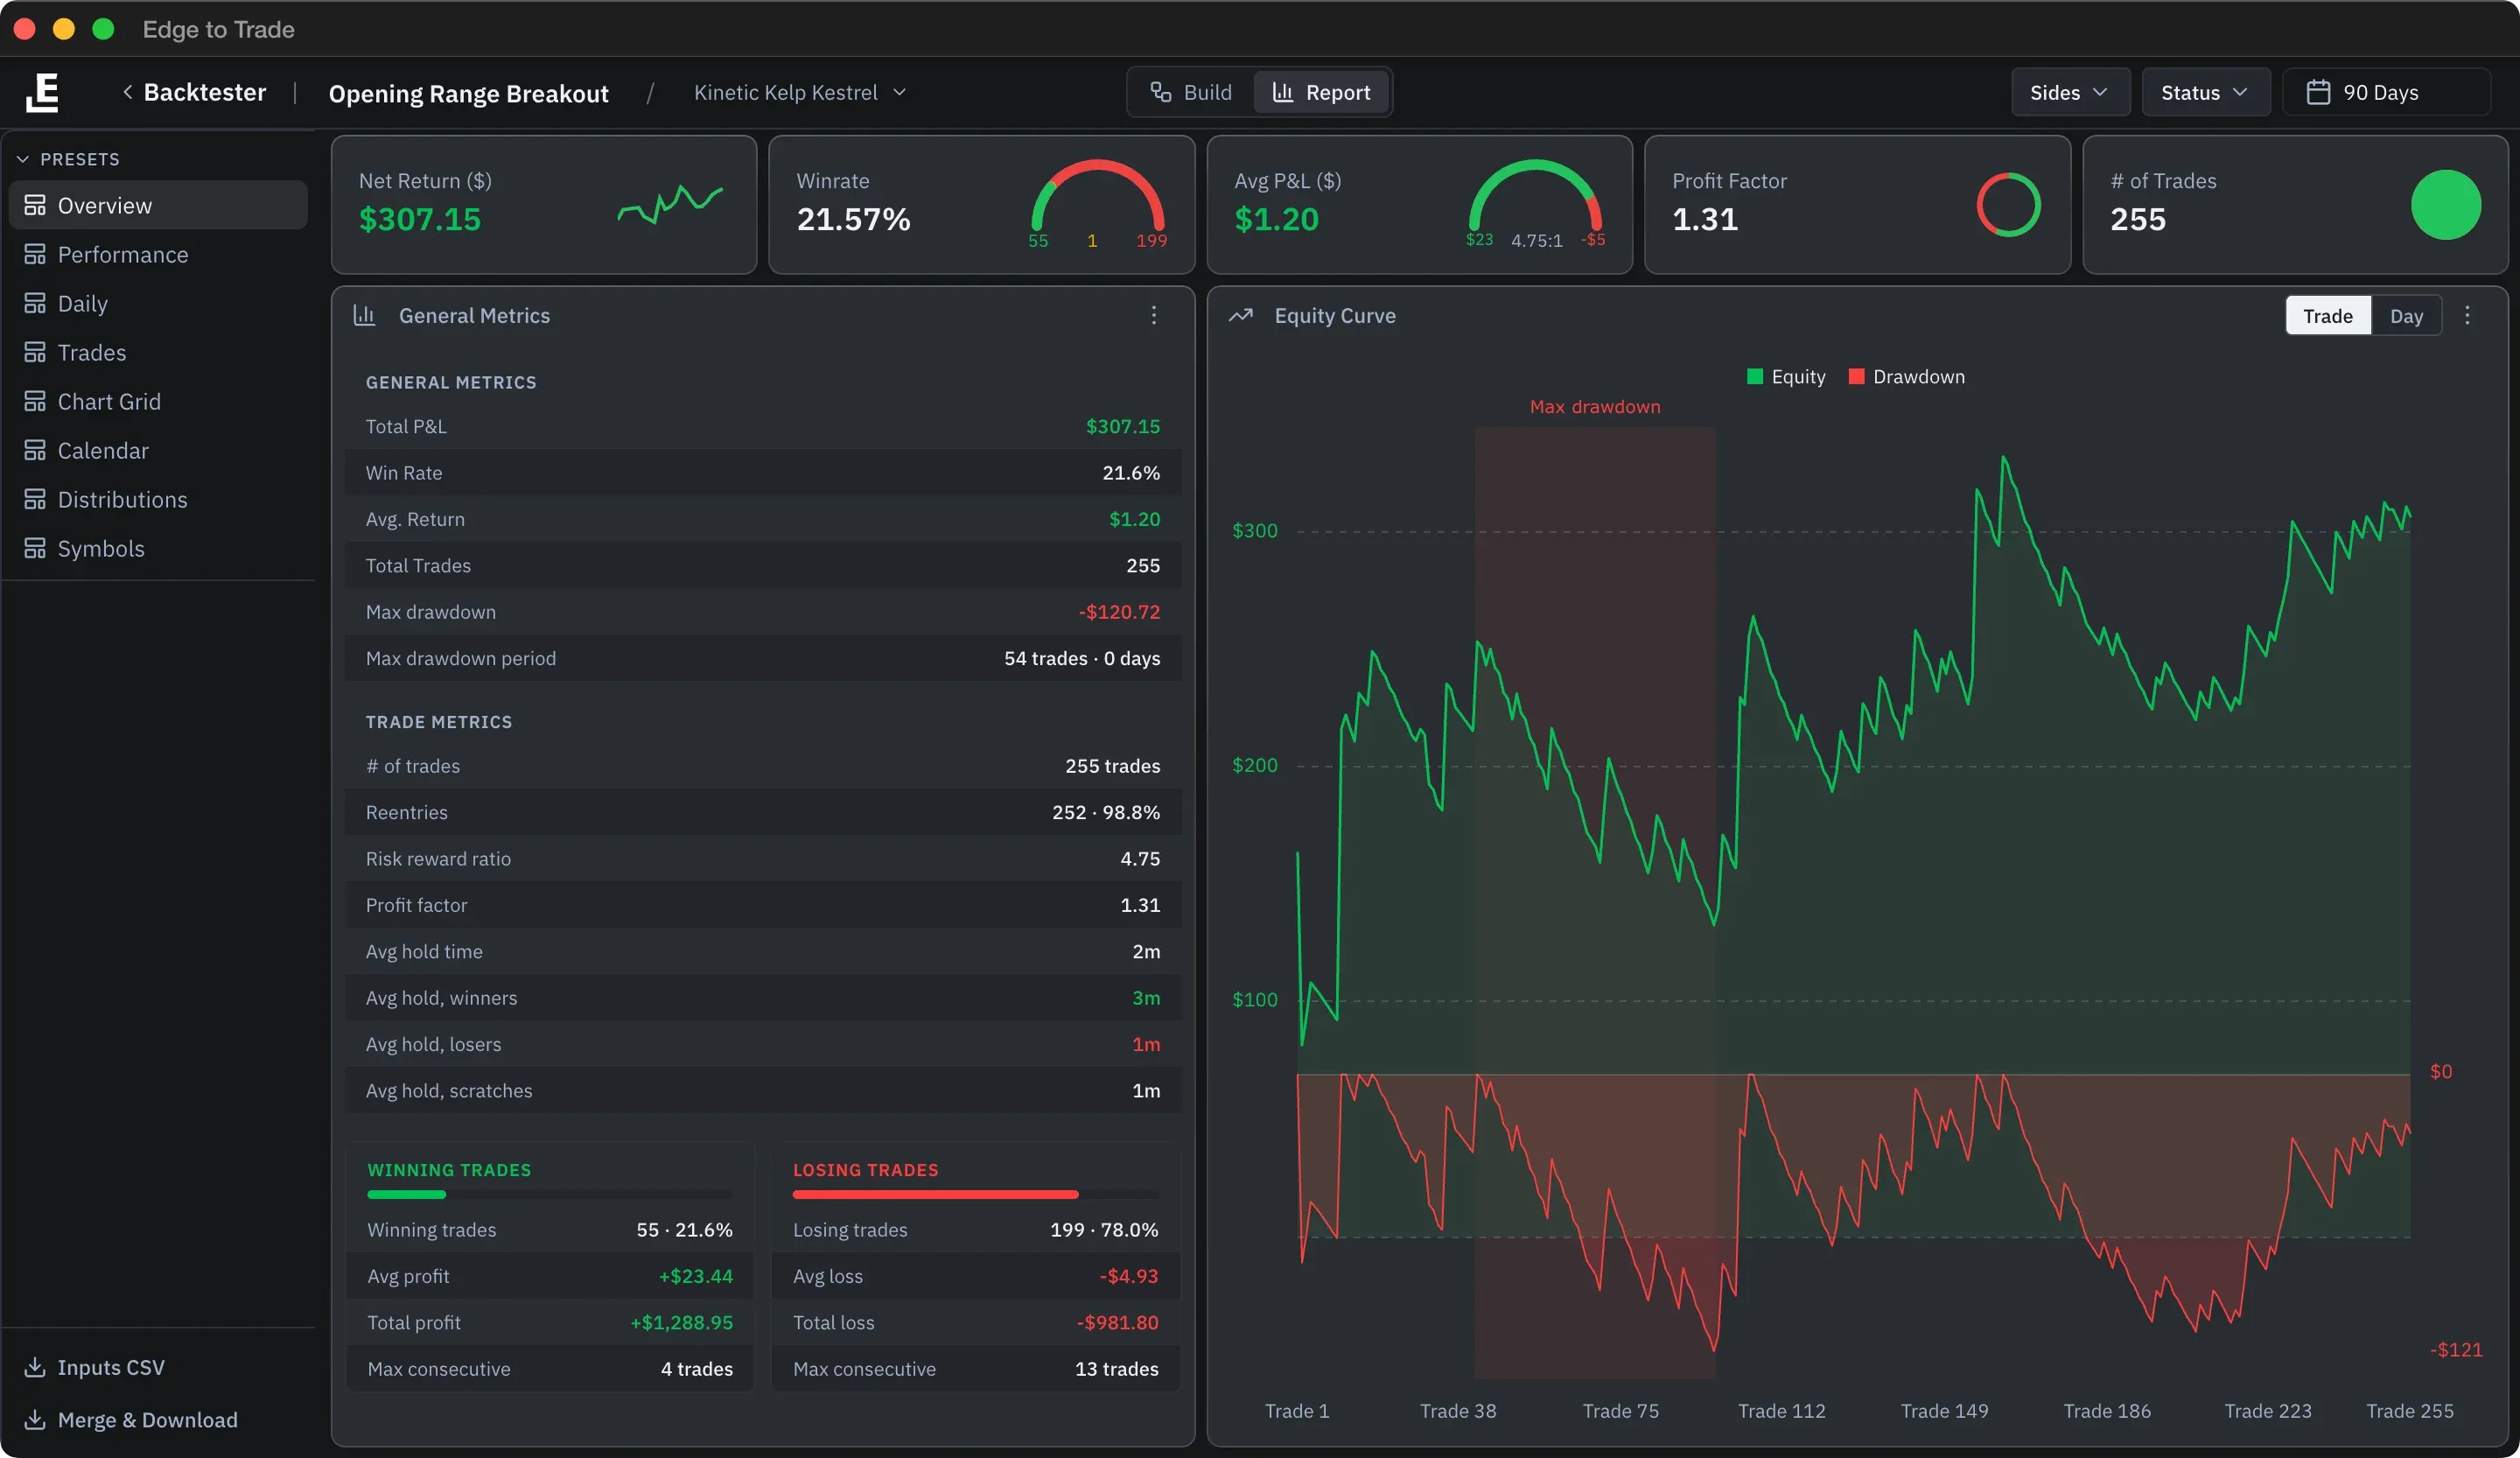Select the Daily preset label
The height and width of the screenshot is (1458, 2520).
coord(83,303)
